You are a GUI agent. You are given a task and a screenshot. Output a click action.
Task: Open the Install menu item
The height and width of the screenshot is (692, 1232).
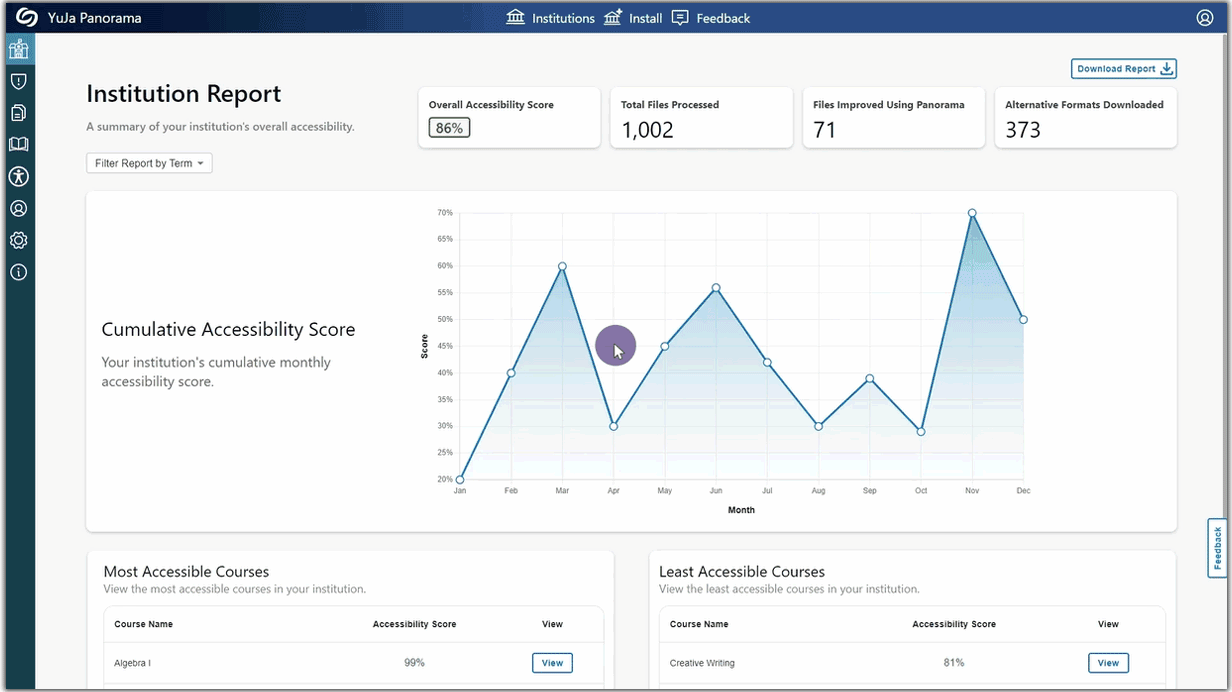633,18
